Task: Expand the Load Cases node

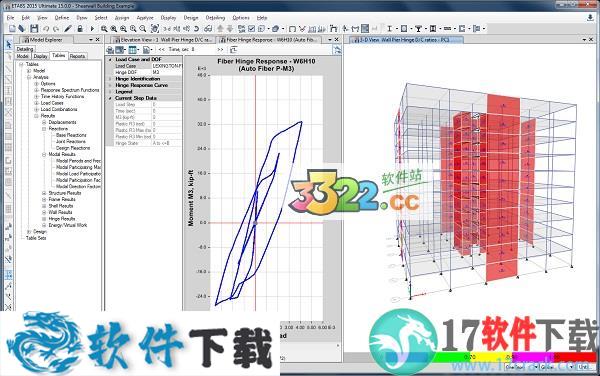Action: 36,103
